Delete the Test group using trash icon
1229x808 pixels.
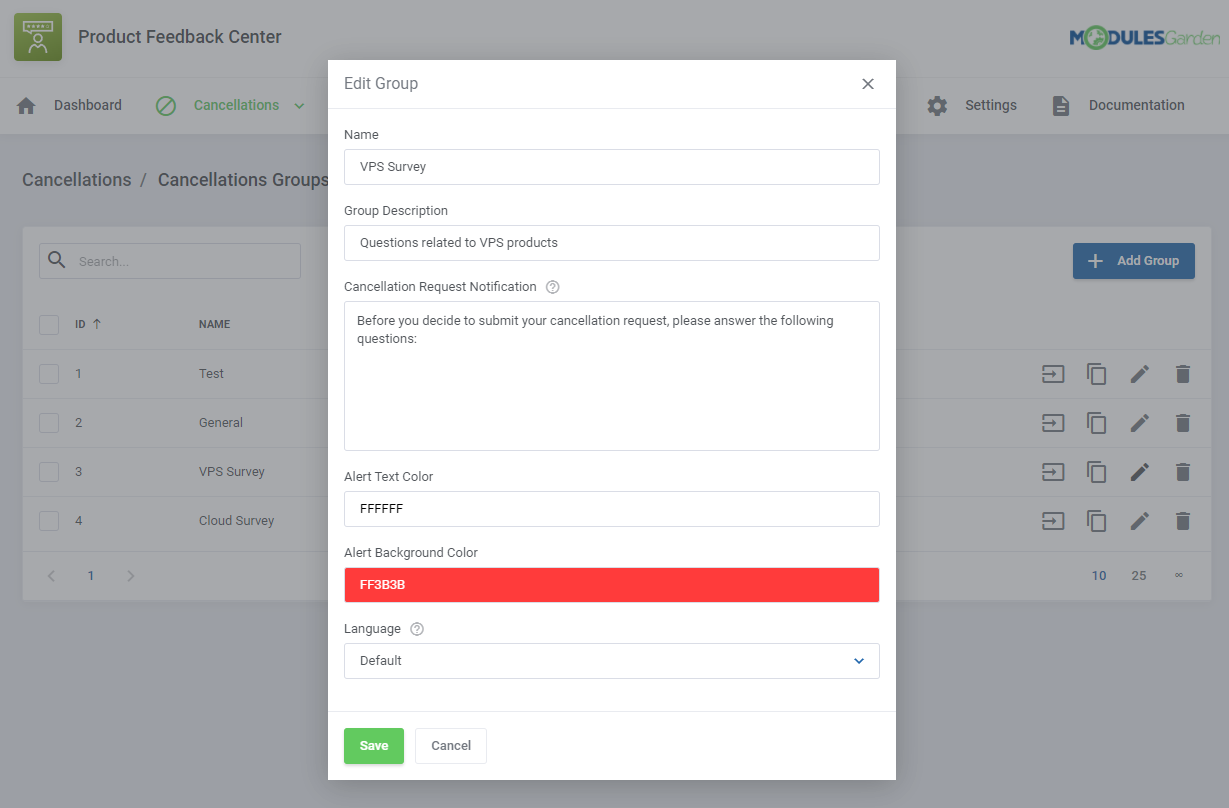pyautogui.click(x=1183, y=373)
